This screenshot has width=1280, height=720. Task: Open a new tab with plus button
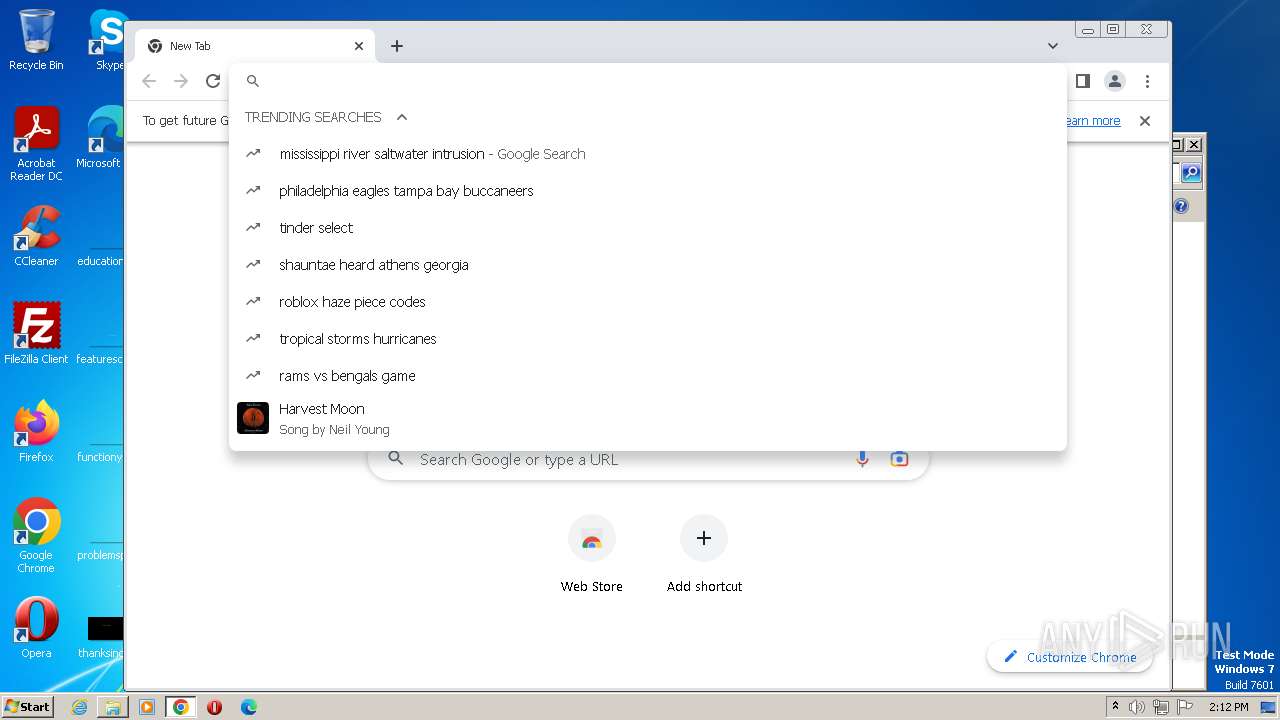397,46
